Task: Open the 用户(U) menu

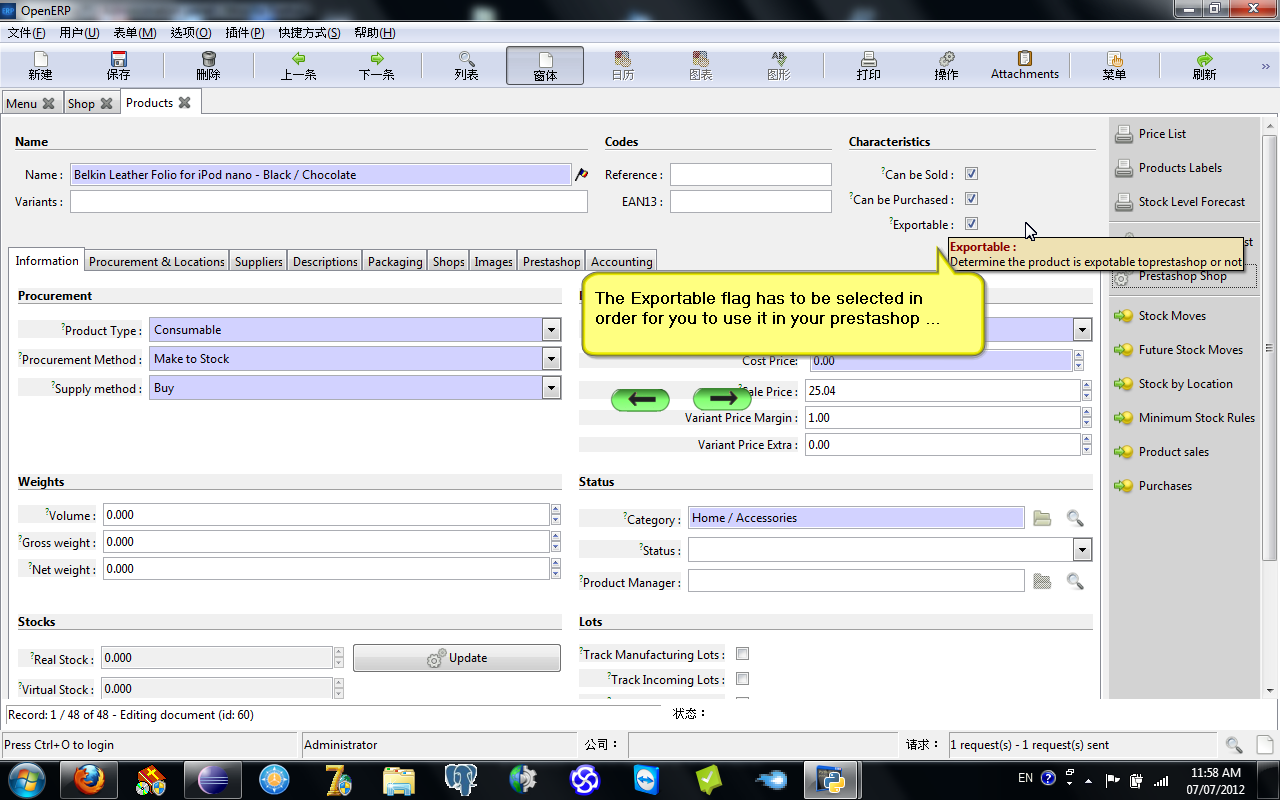Action: click(x=80, y=33)
